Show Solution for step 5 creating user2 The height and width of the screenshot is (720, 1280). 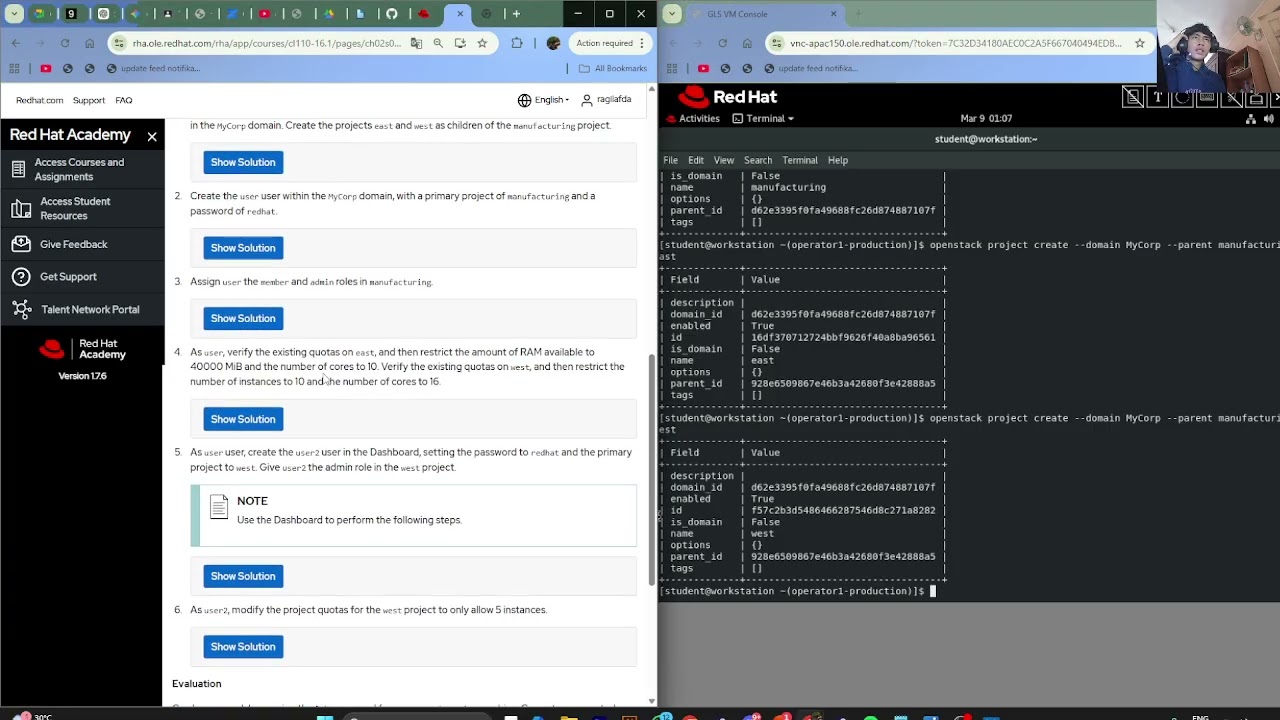click(x=243, y=576)
